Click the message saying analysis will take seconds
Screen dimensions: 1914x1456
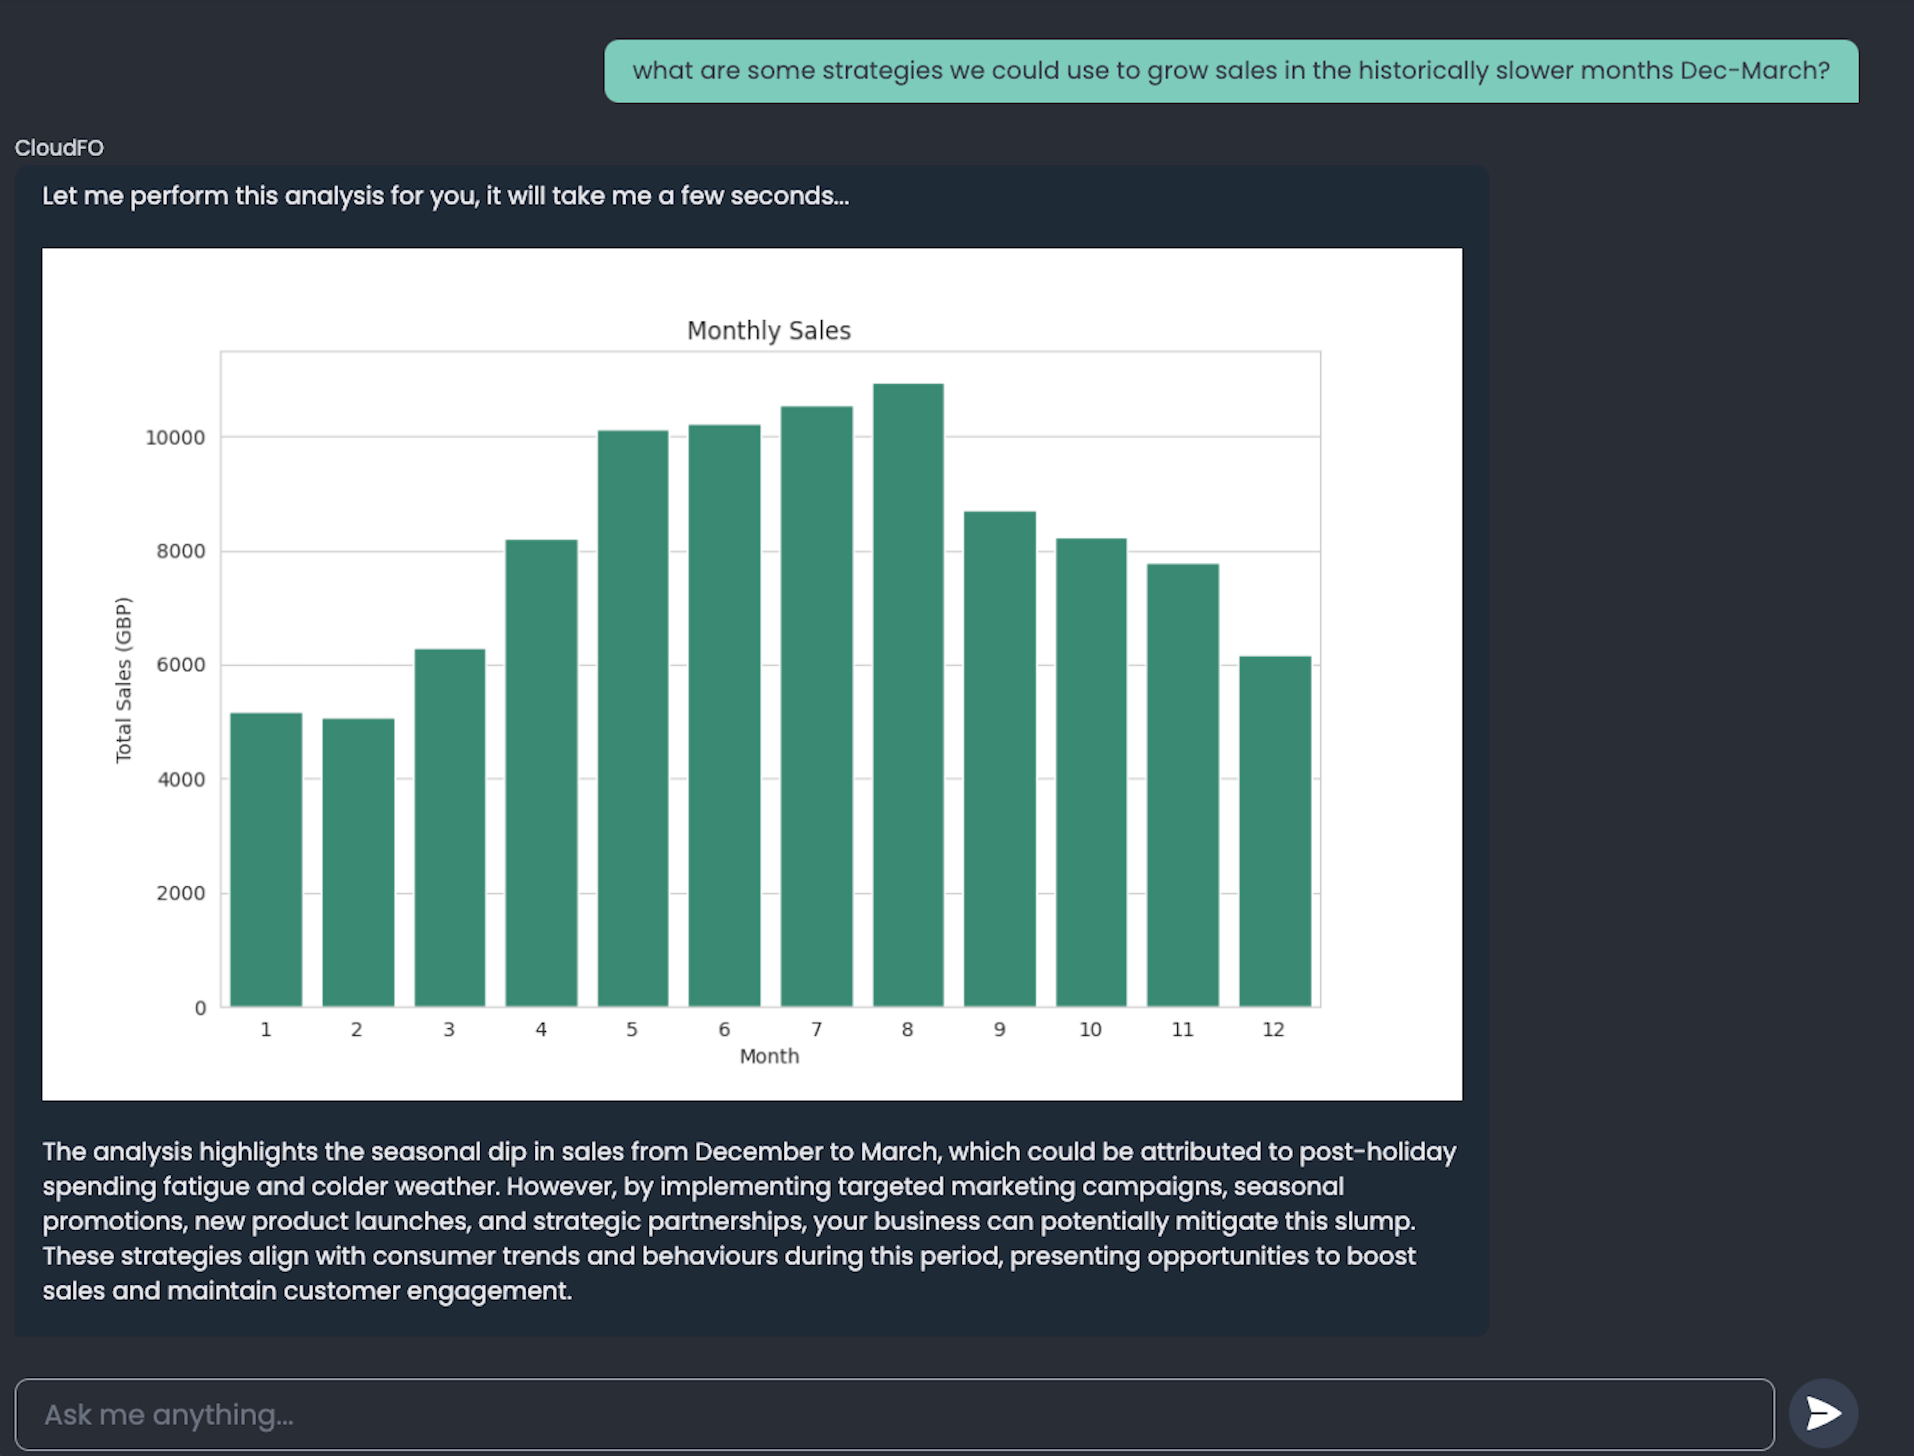click(446, 196)
